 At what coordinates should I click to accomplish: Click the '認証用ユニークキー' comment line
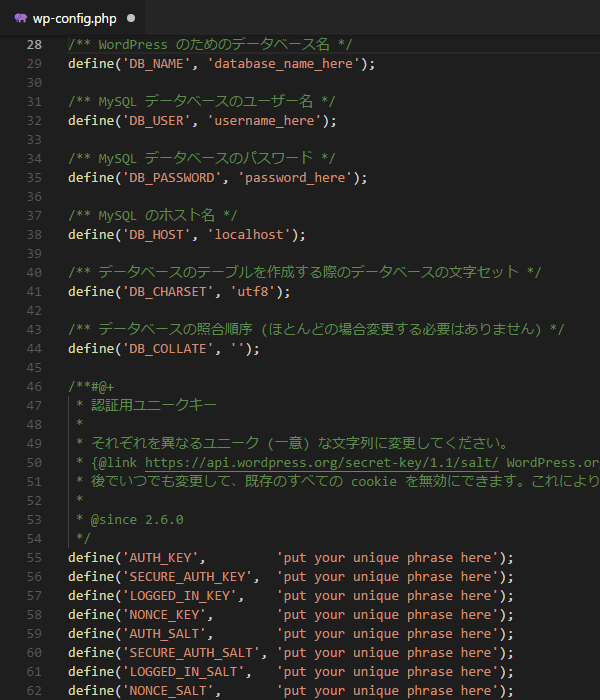tap(154, 405)
